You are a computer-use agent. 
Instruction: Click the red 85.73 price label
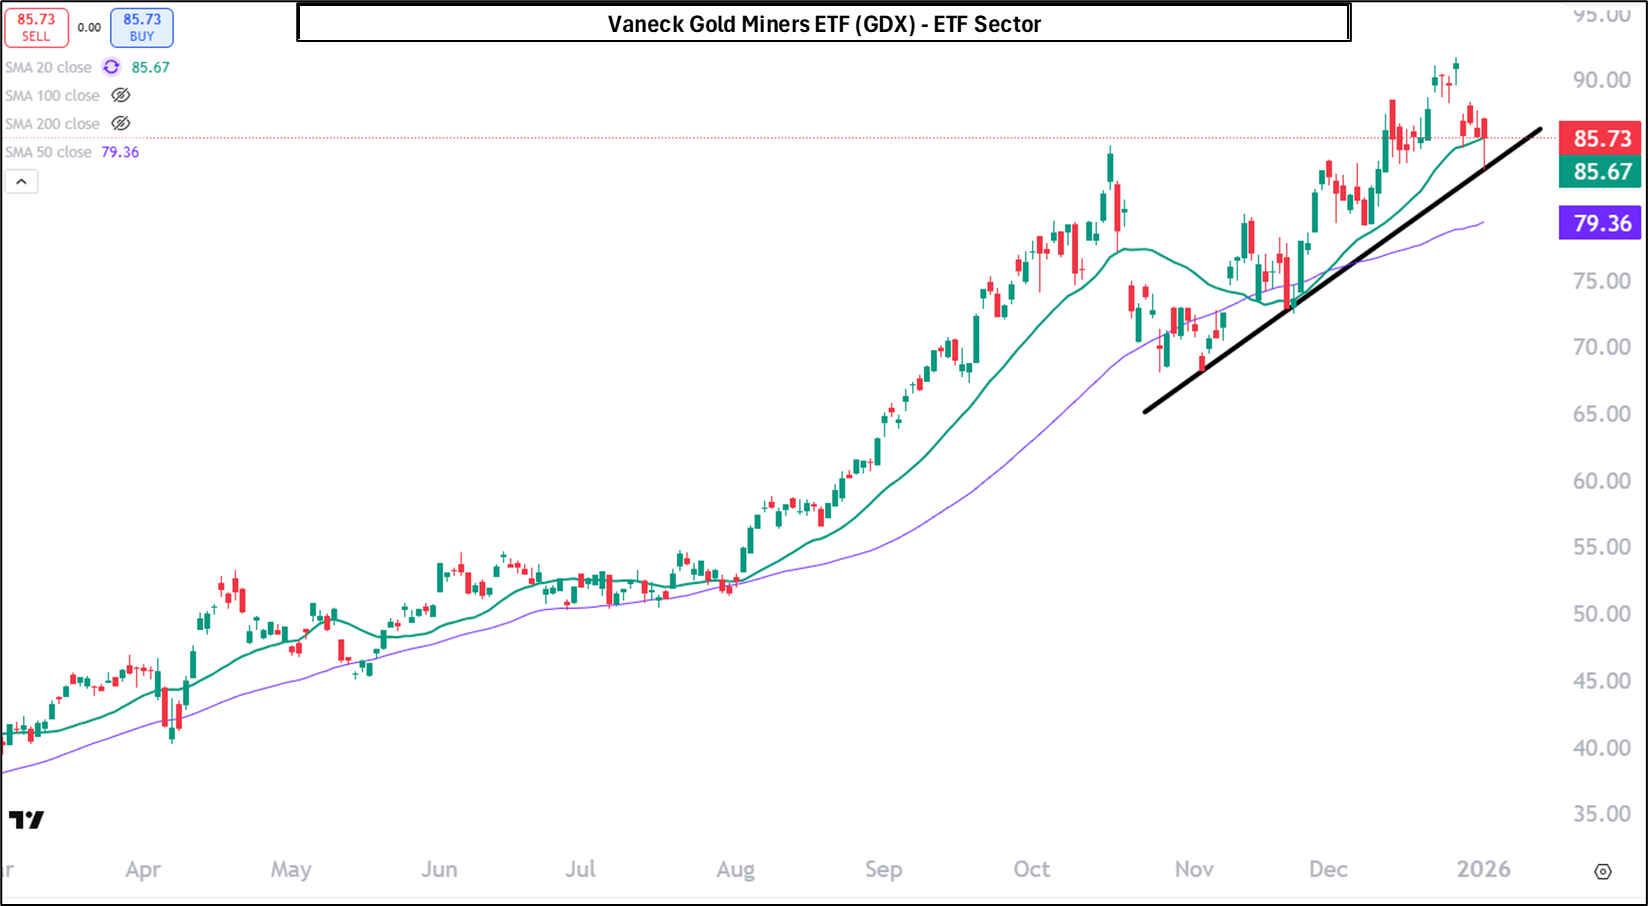coord(1600,139)
